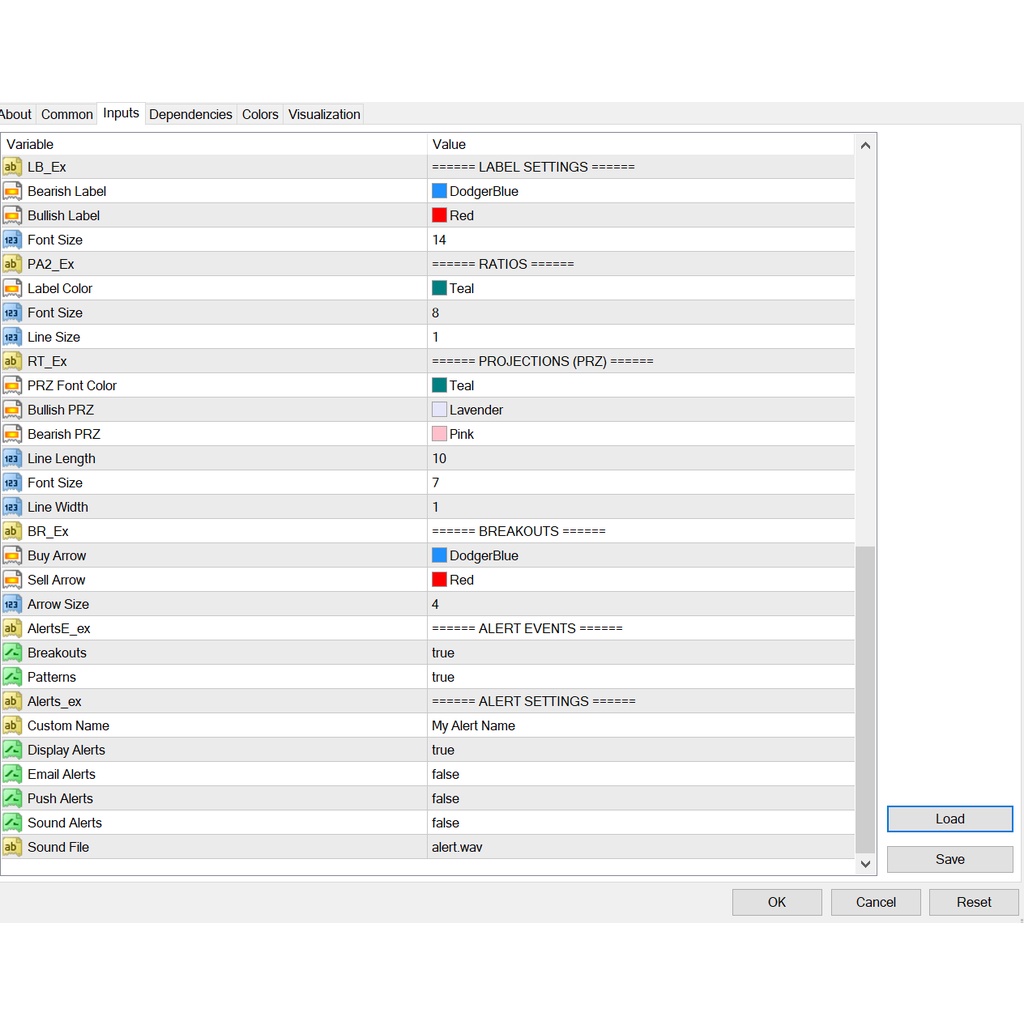Switch to the Colors tab
Screen dimensions: 1024x1024
point(260,114)
